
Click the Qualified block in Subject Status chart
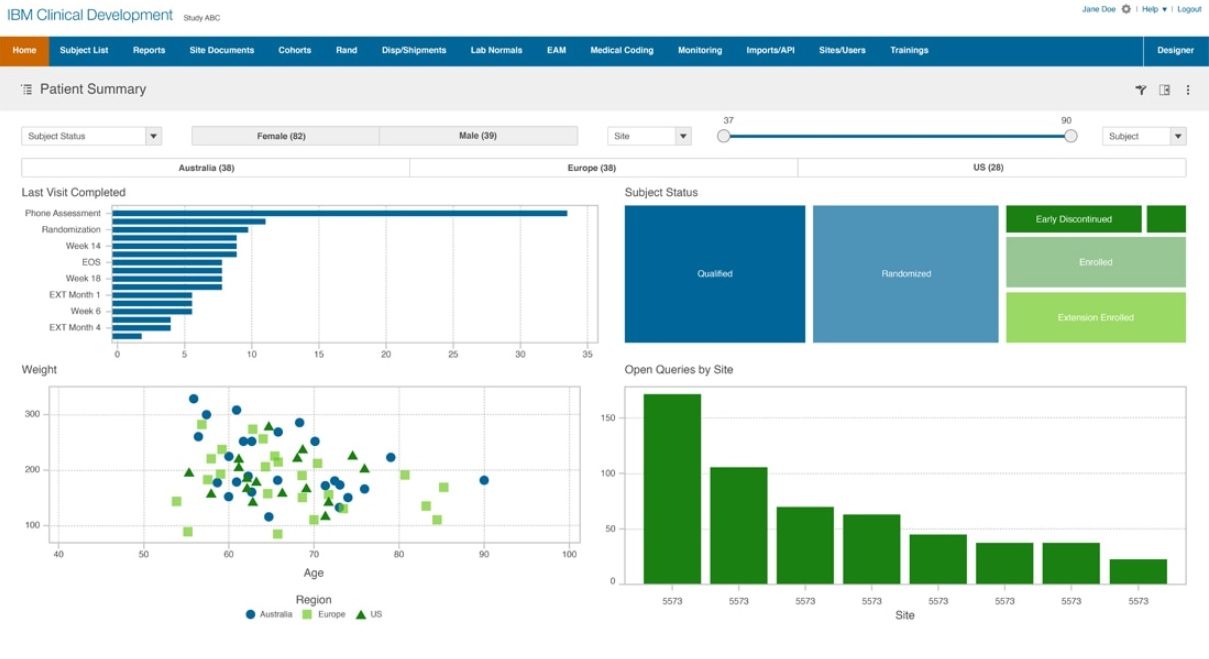tap(713, 273)
